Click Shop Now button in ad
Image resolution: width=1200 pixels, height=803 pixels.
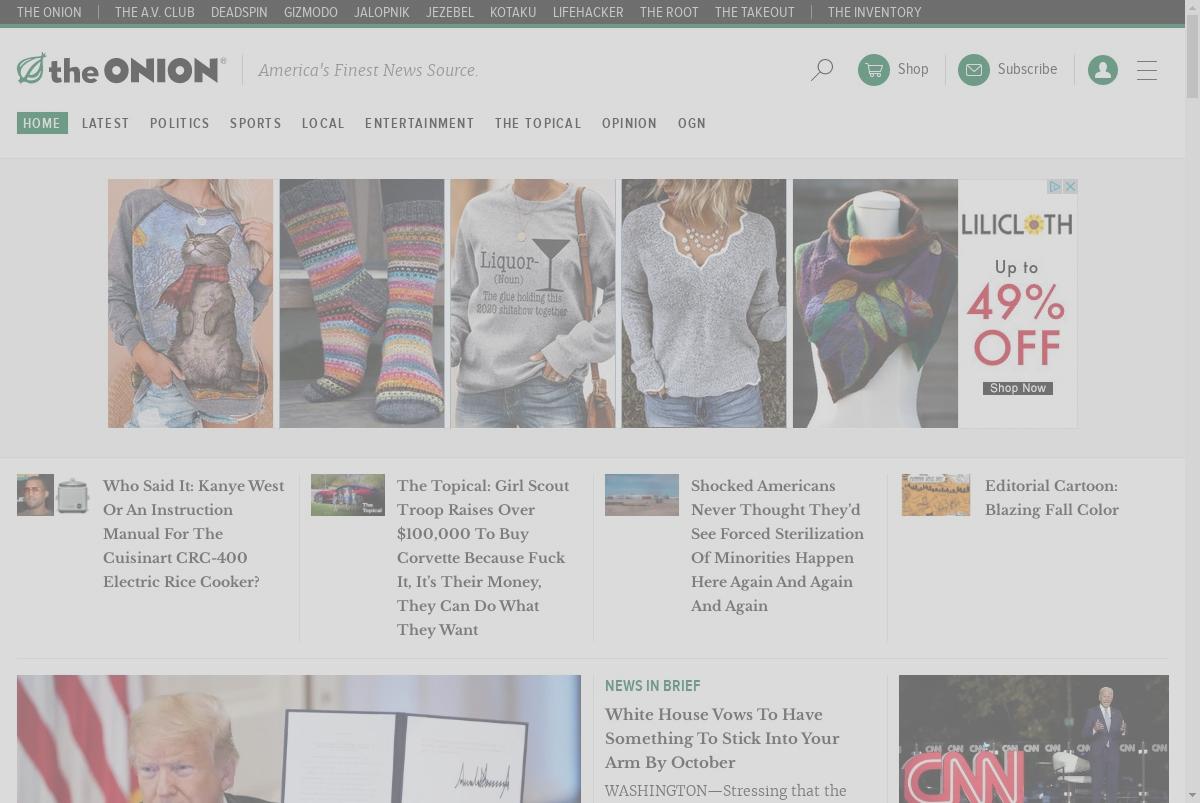1018,388
